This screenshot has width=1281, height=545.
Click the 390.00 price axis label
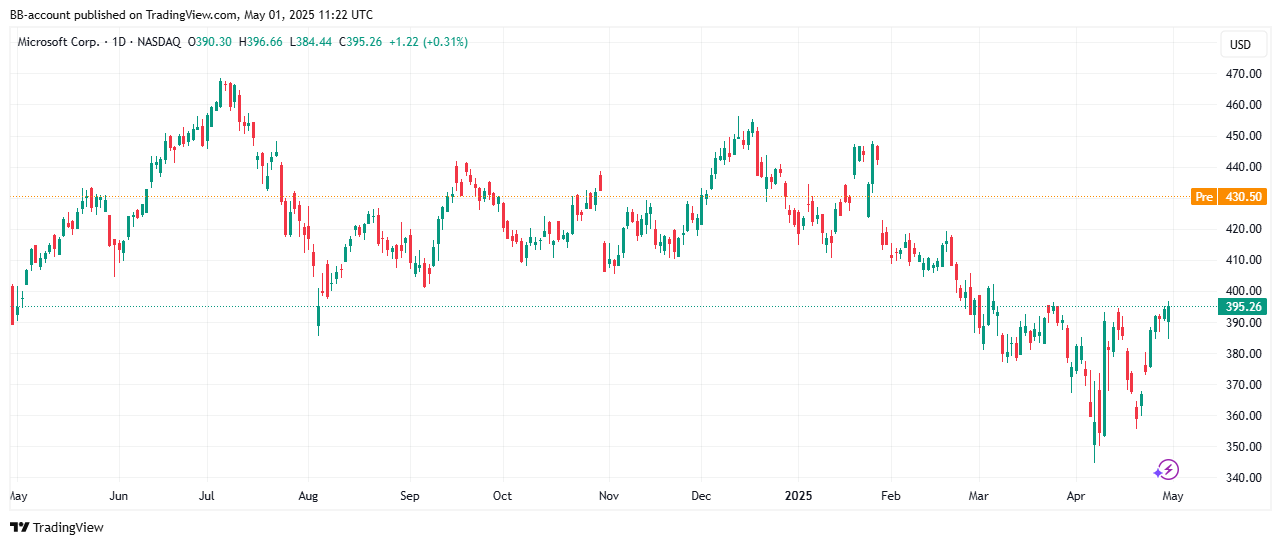(1243, 323)
